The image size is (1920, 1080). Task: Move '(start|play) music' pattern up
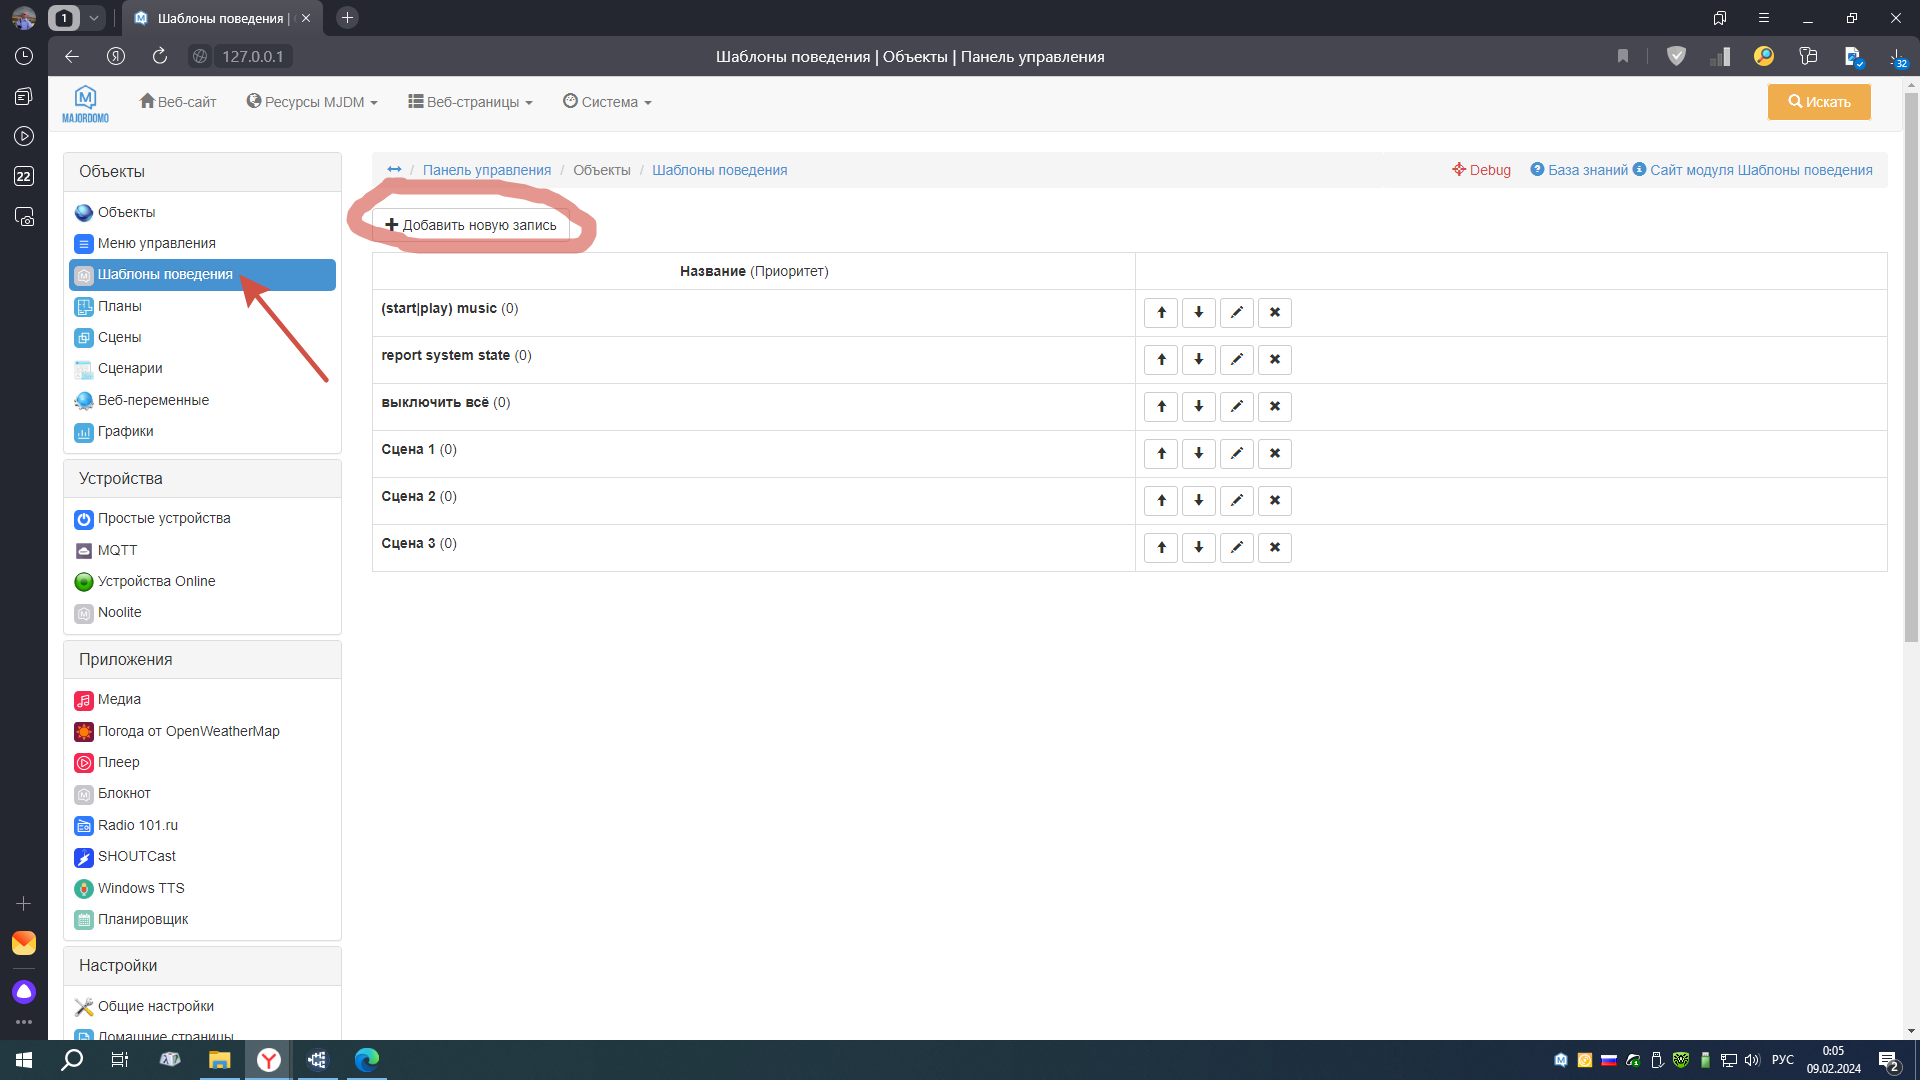point(1161,313)
